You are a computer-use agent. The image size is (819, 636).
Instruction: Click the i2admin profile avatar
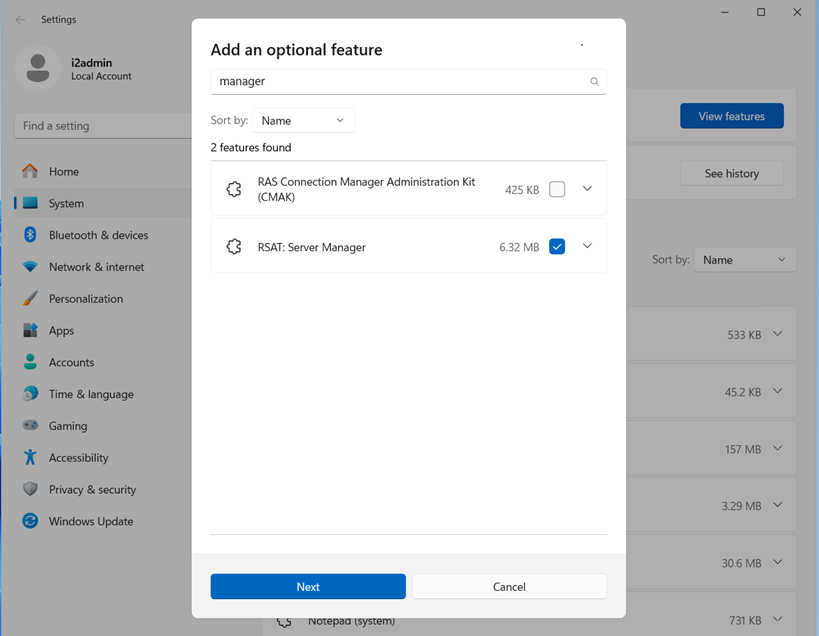coord(38,68)
